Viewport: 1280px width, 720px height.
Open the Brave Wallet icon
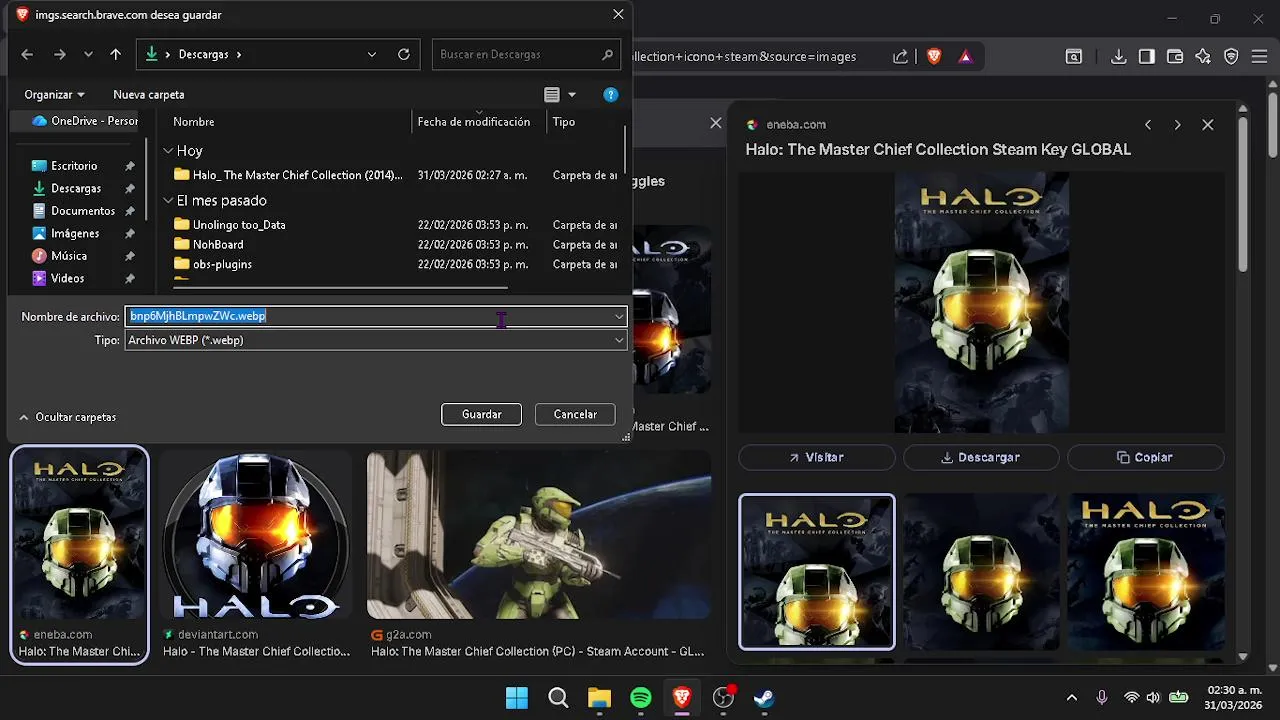pyautogui.click(x=1175, y=57)
